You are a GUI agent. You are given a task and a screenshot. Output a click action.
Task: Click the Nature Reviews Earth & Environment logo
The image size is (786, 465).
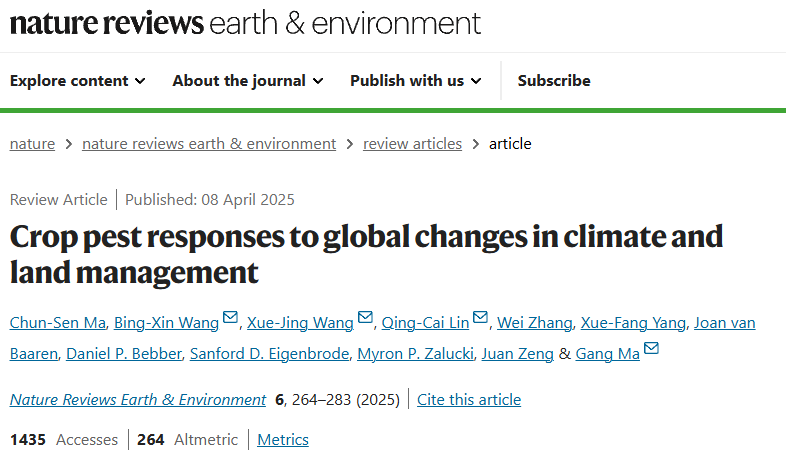245,23
